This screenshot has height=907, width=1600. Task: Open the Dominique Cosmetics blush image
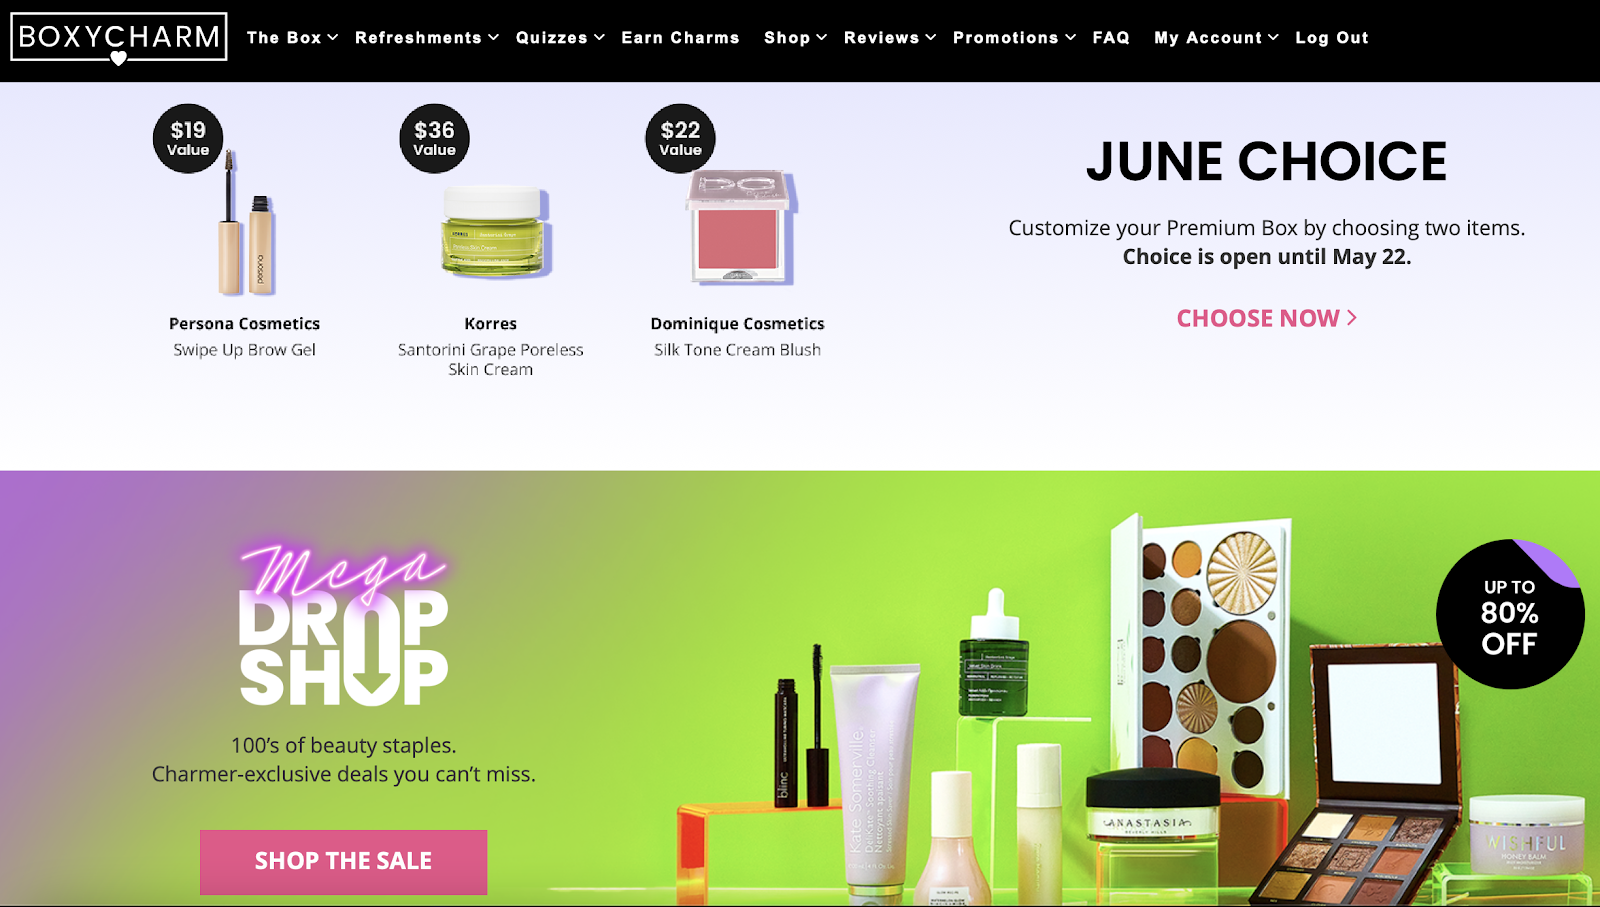click(x=740, y=228)
